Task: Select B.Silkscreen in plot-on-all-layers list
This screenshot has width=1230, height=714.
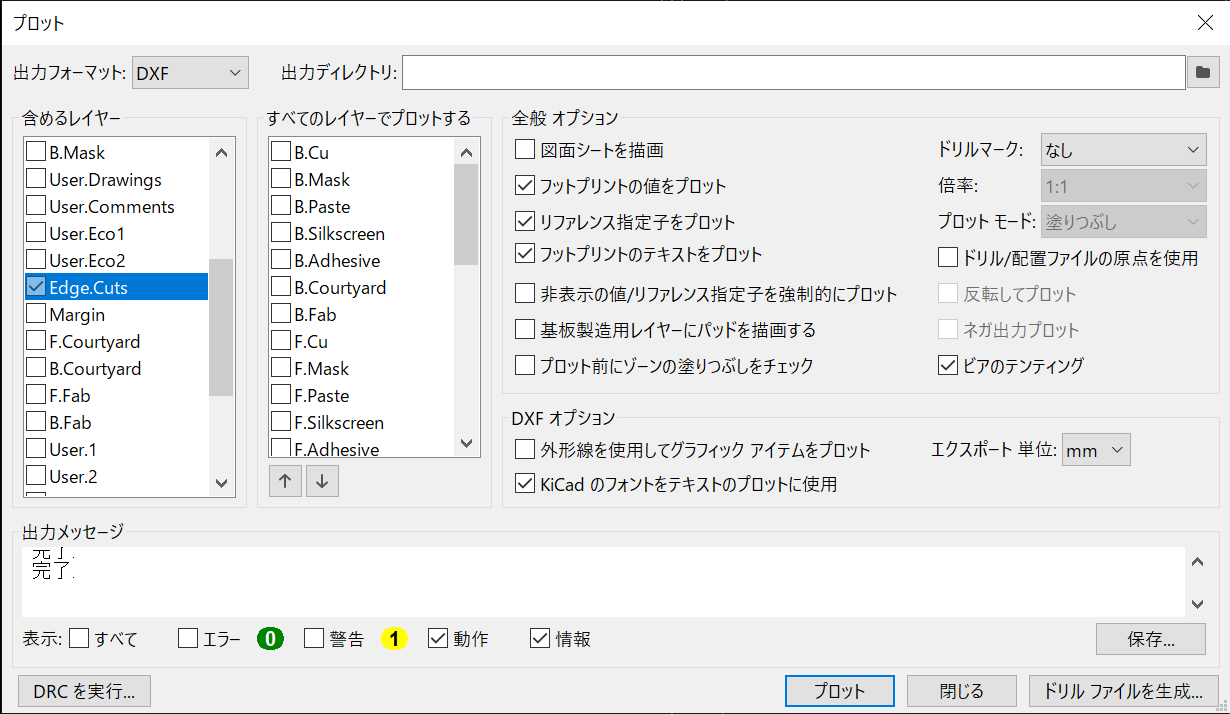Action: 339,234
